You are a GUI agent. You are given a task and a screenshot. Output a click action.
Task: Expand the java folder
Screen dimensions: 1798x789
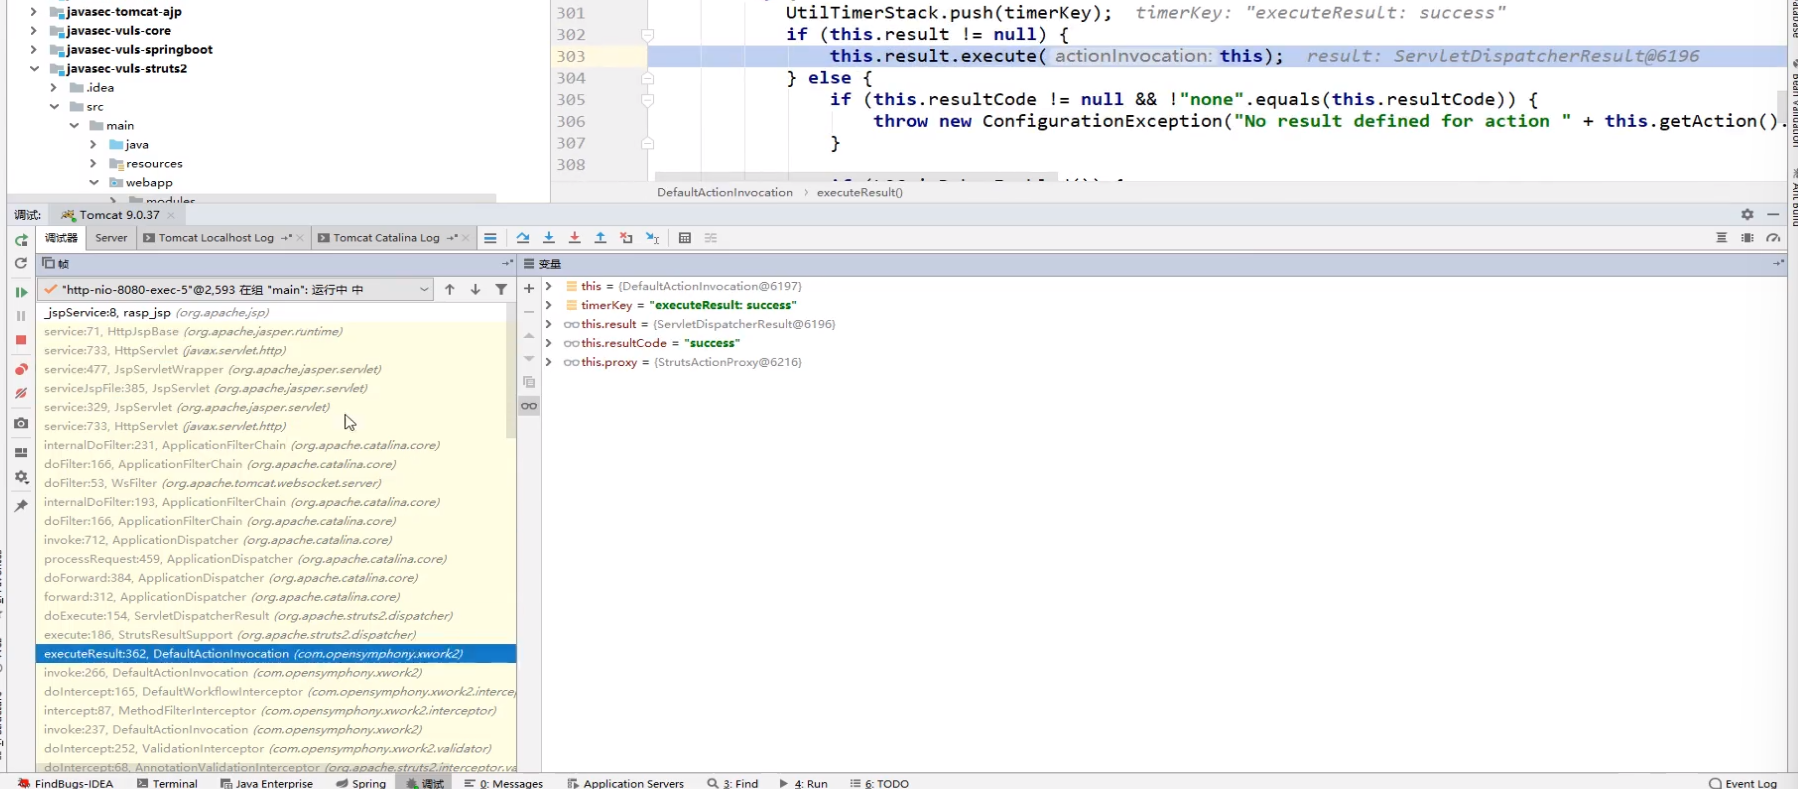93,145
